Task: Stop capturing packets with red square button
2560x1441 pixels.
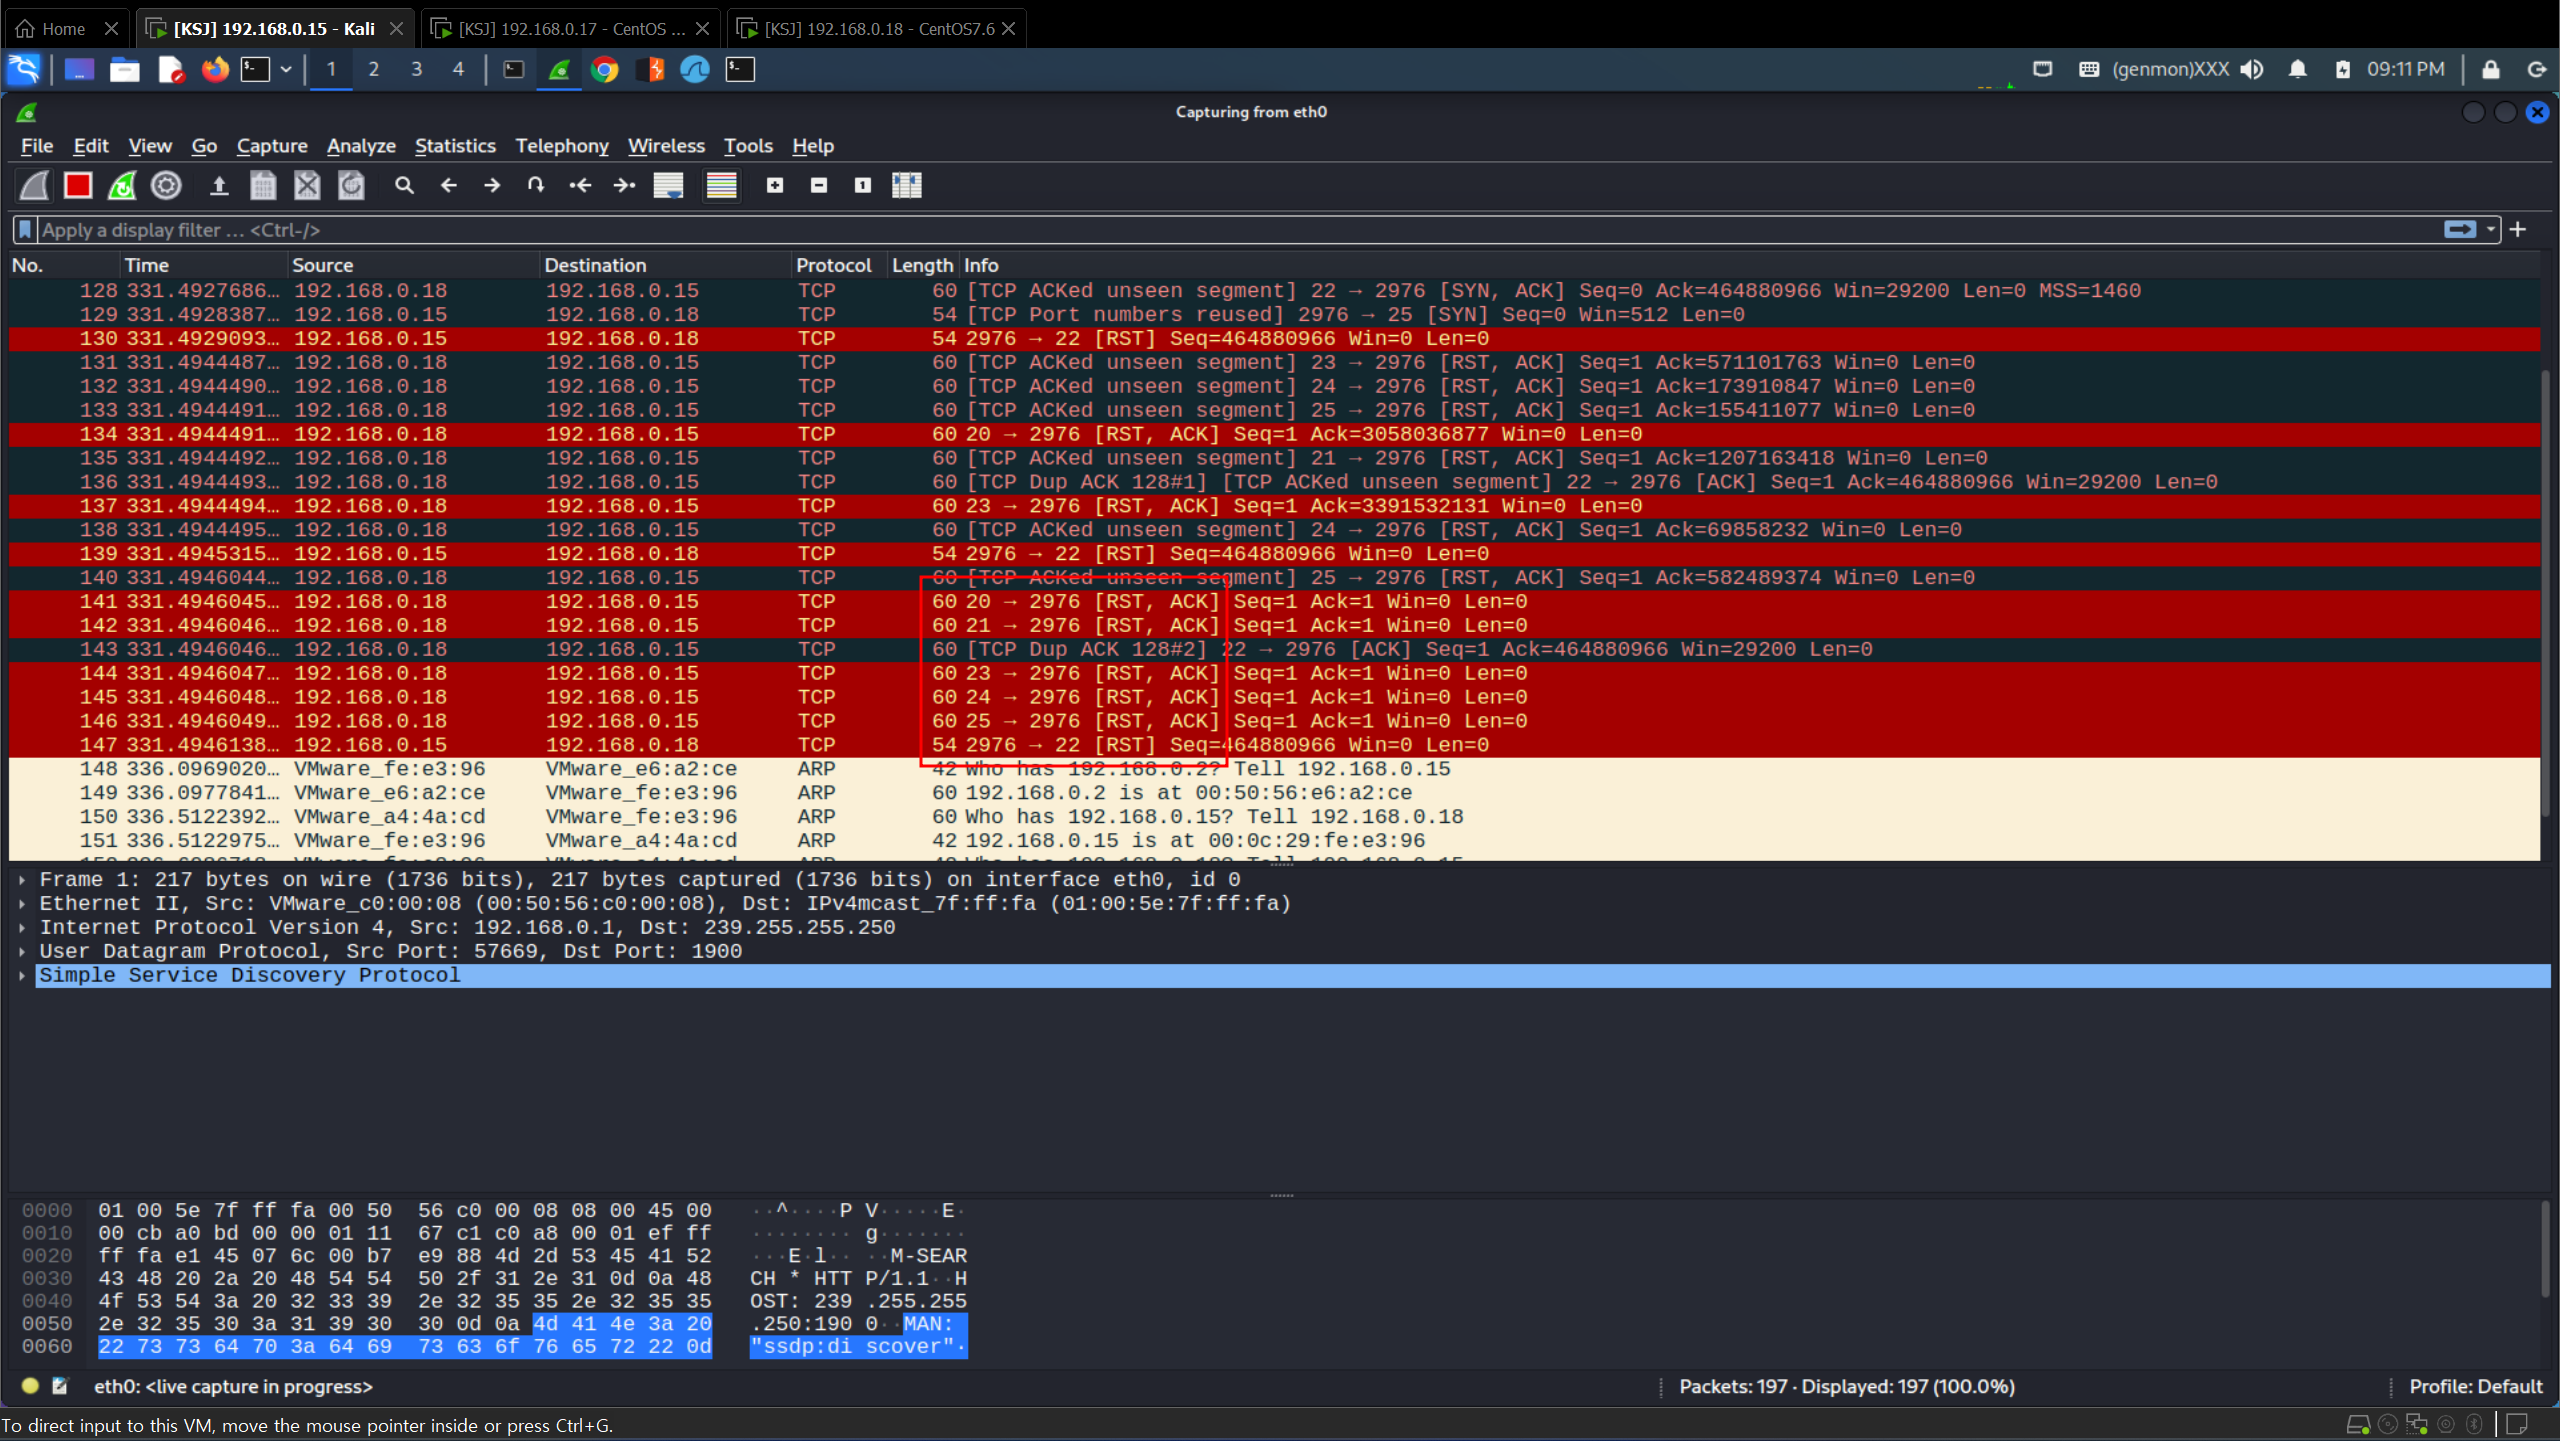Action: click(x=78, y=185)
